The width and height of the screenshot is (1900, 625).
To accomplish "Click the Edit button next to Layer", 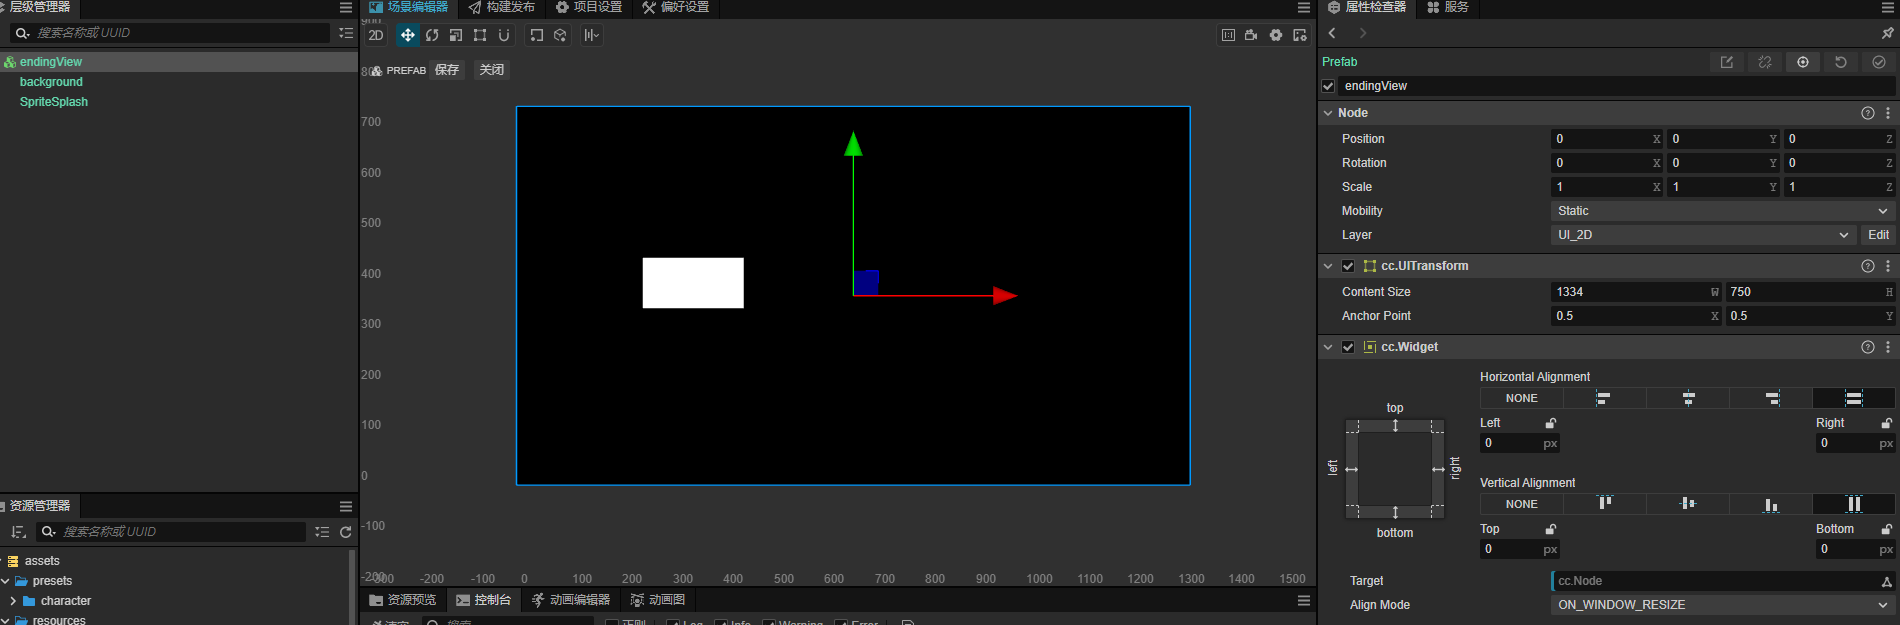I will click(1879, 235).
